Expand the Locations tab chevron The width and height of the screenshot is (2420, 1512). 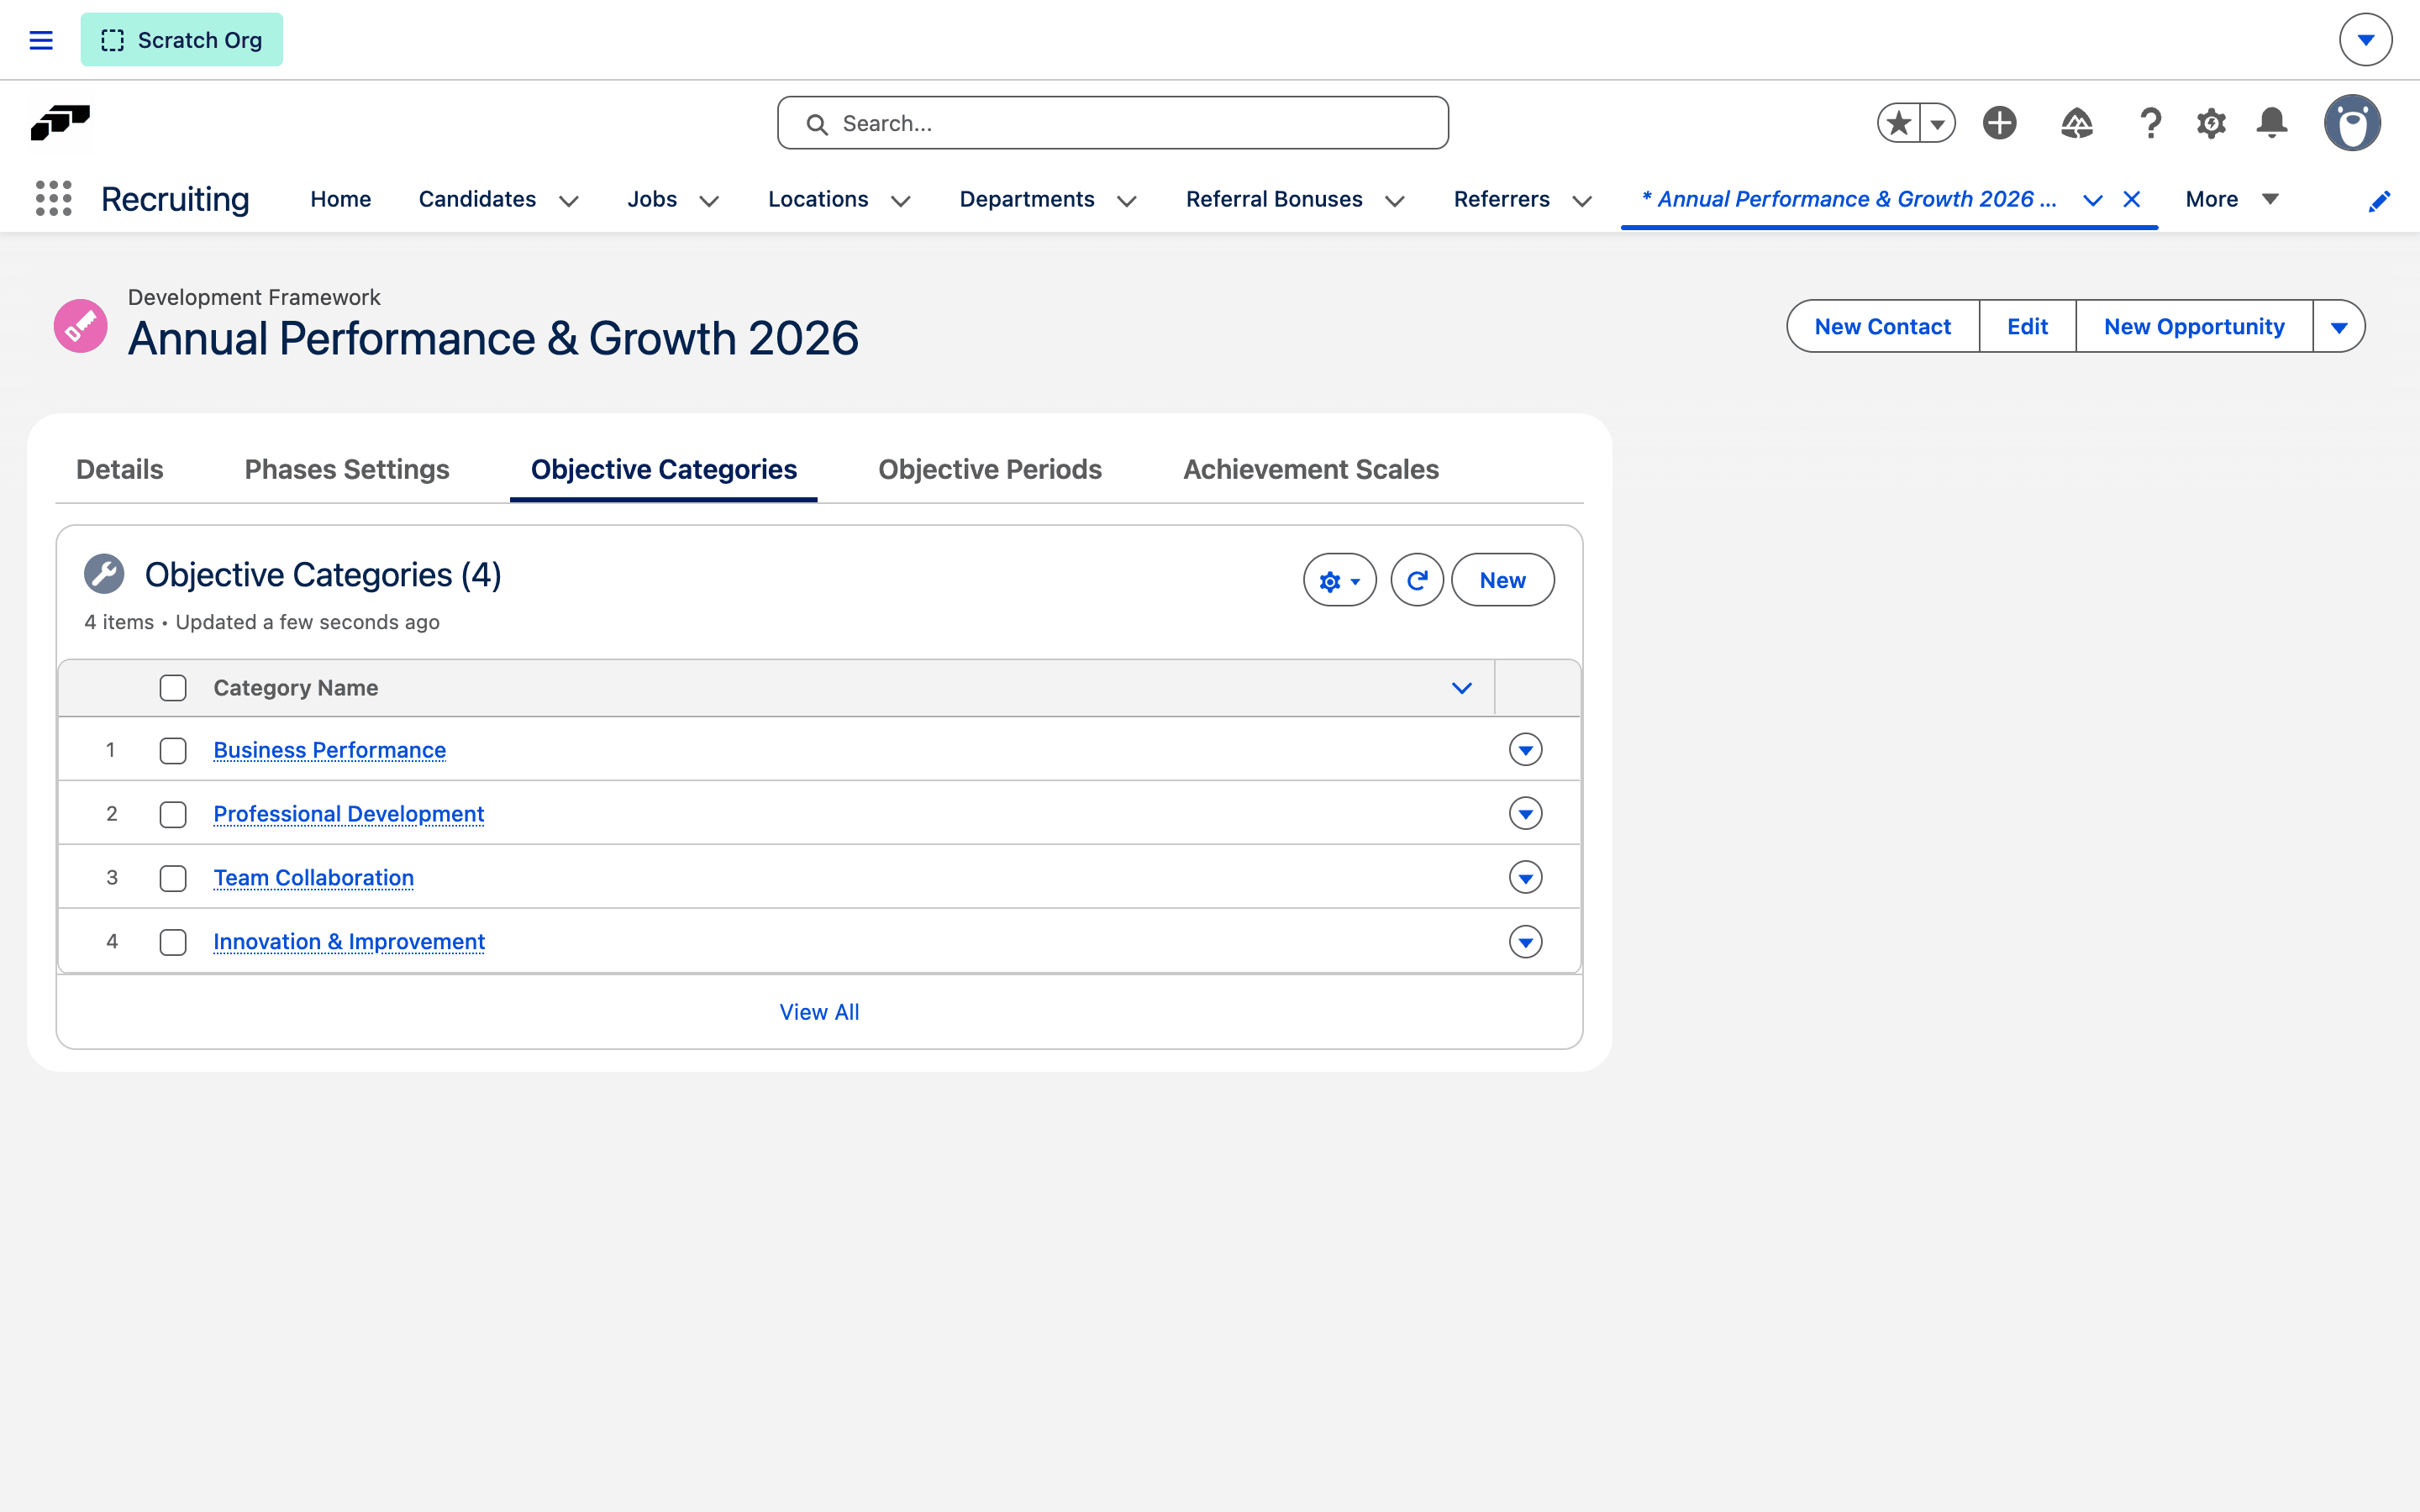click(900, 201)
